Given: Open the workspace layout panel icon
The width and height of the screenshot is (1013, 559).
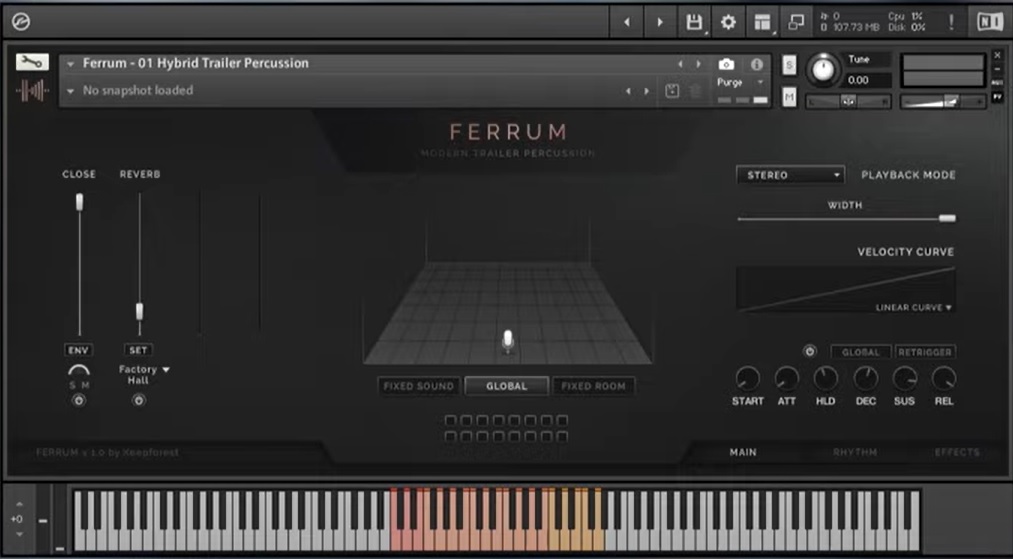Looking at the screenshot, I should point(762,23).
